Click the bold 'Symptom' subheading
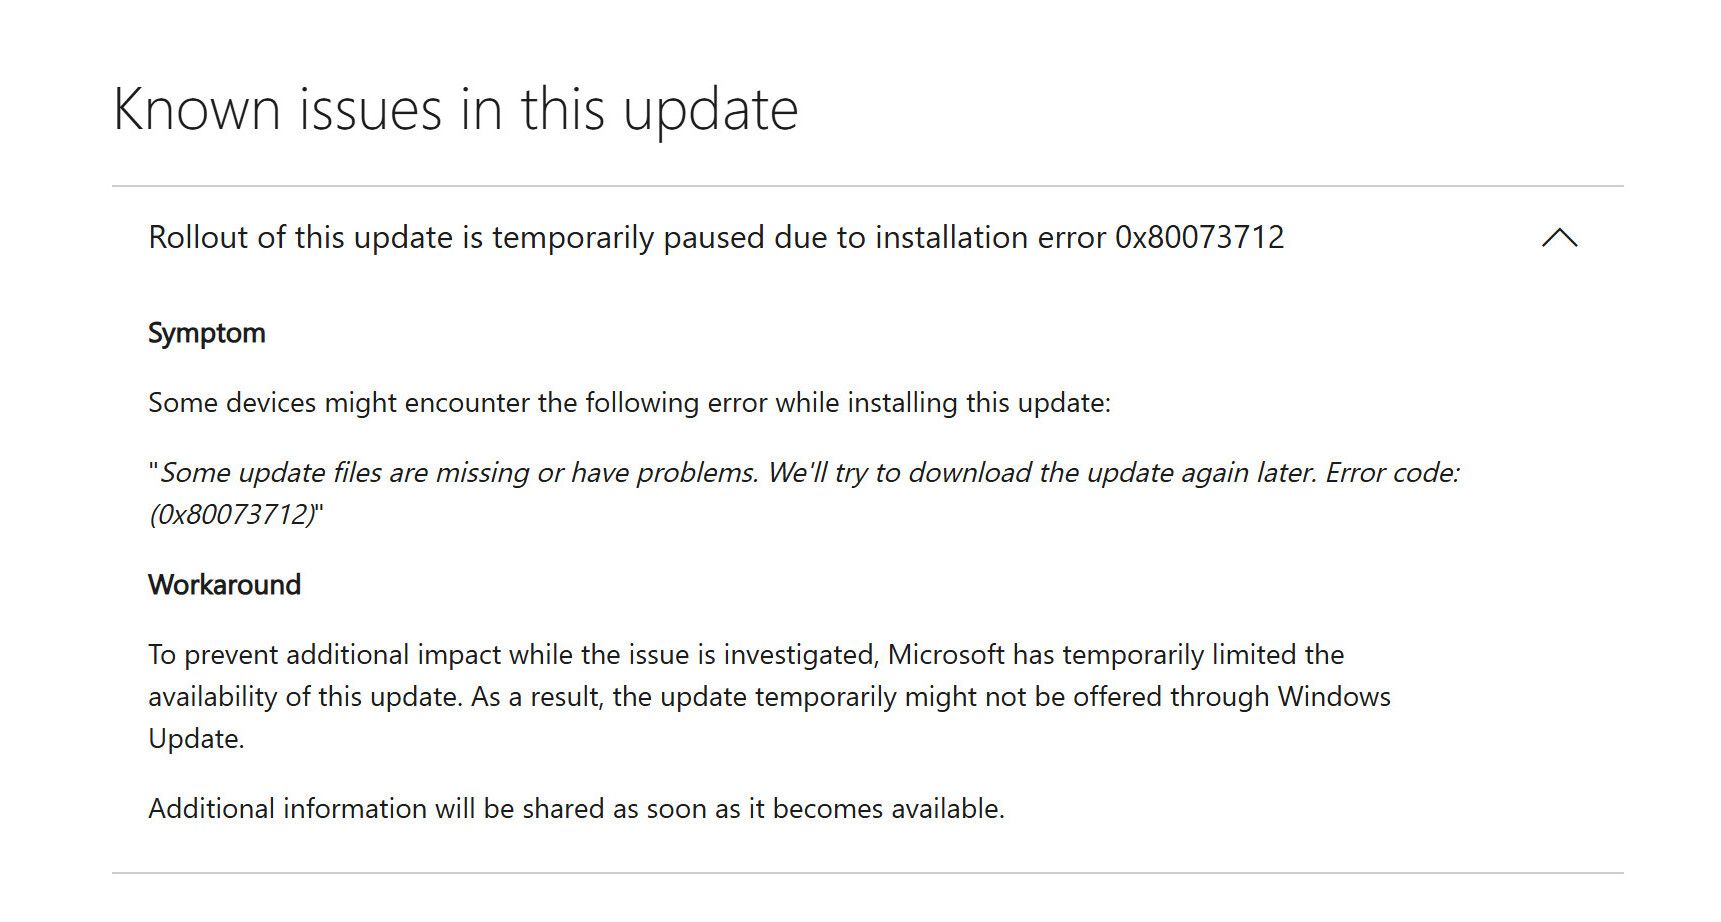The width and height of the screenshot is (1721, 922). 207,333
